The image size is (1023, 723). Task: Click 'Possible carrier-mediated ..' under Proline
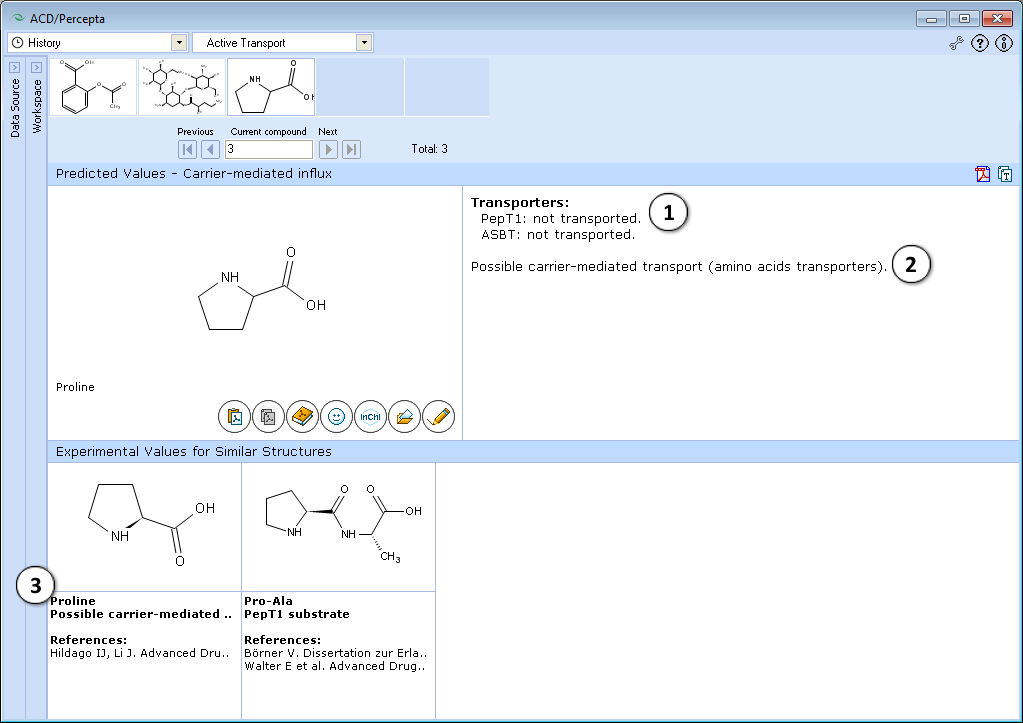(x=141, y=614)
